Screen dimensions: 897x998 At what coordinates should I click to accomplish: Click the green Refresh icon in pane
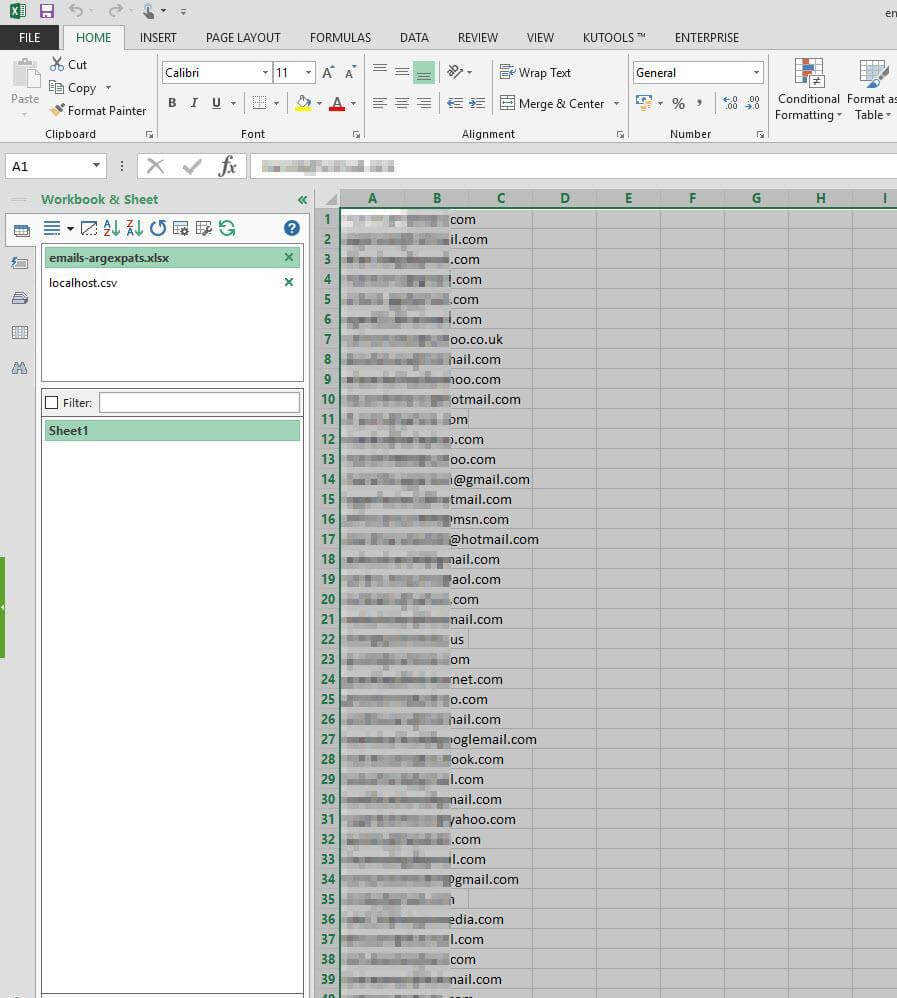tap(227, 228)
